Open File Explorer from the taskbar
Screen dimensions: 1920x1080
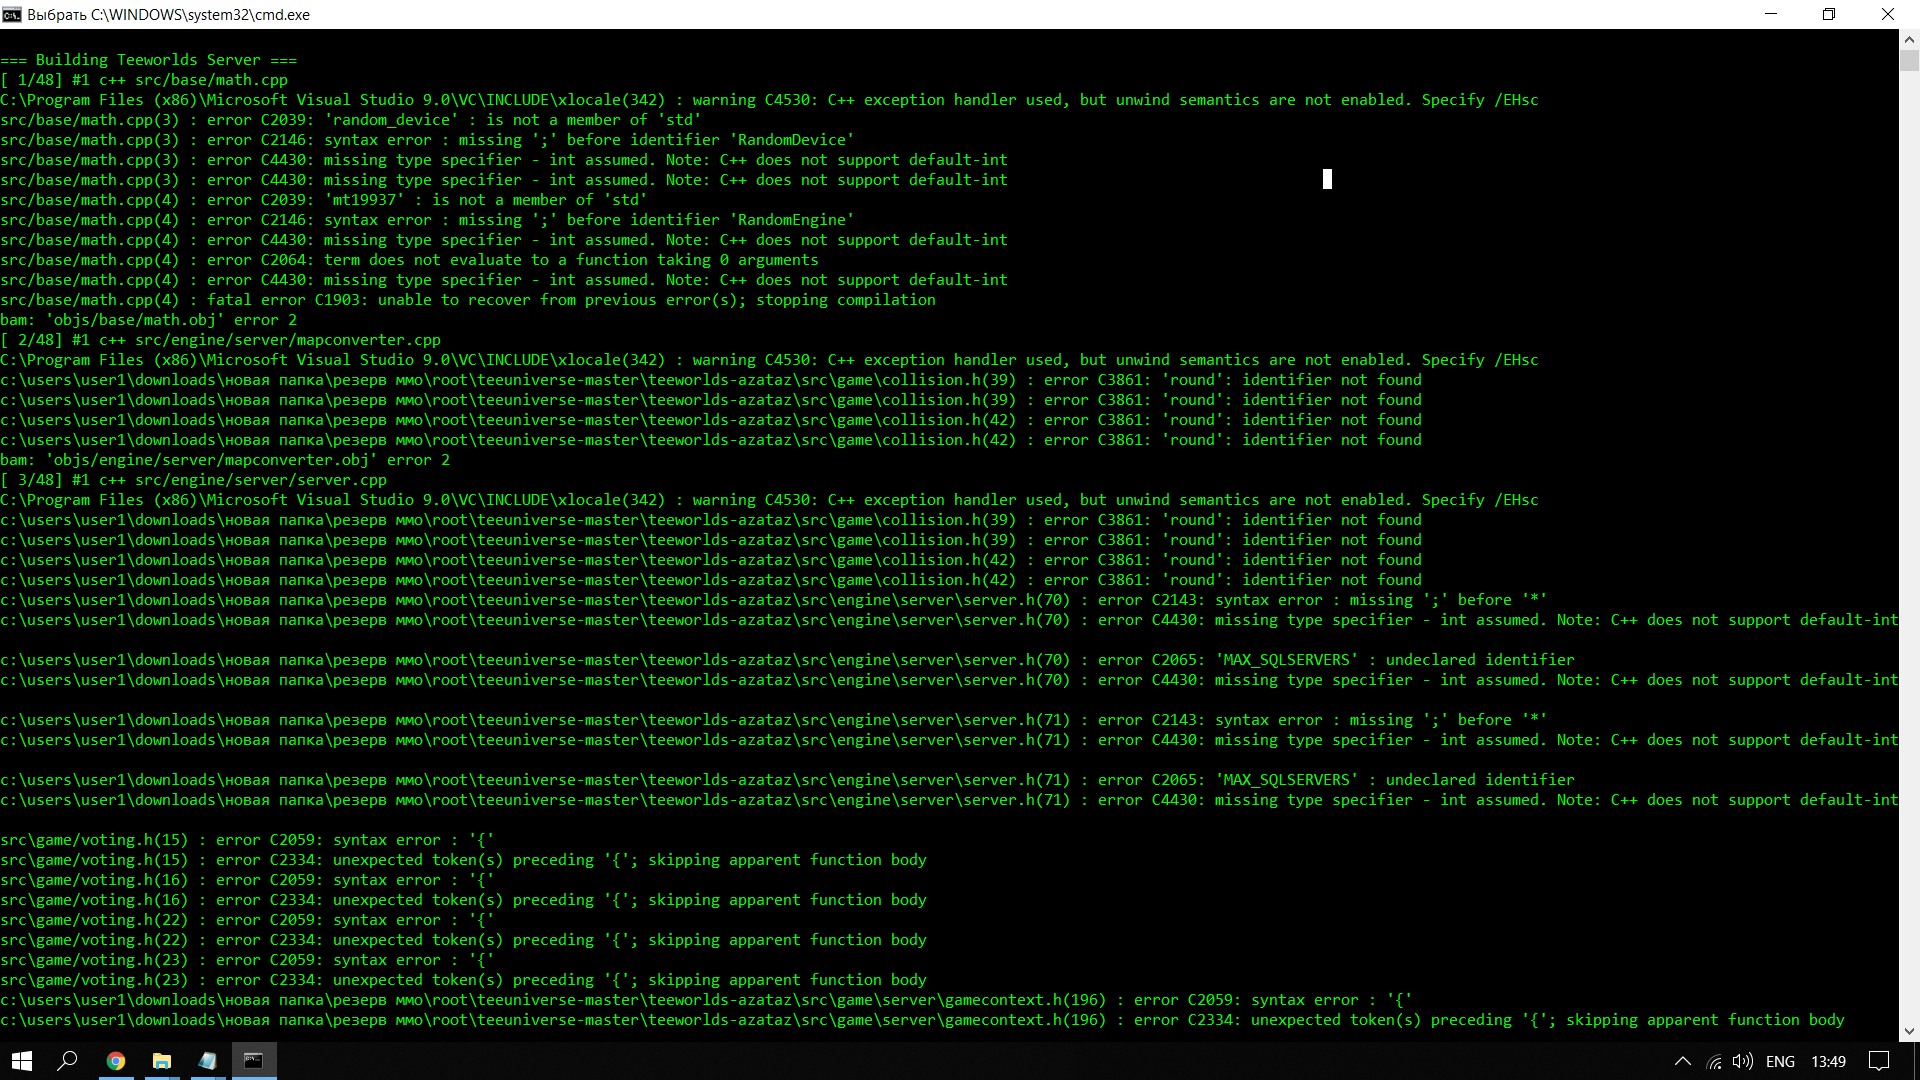coord(162,1061)
